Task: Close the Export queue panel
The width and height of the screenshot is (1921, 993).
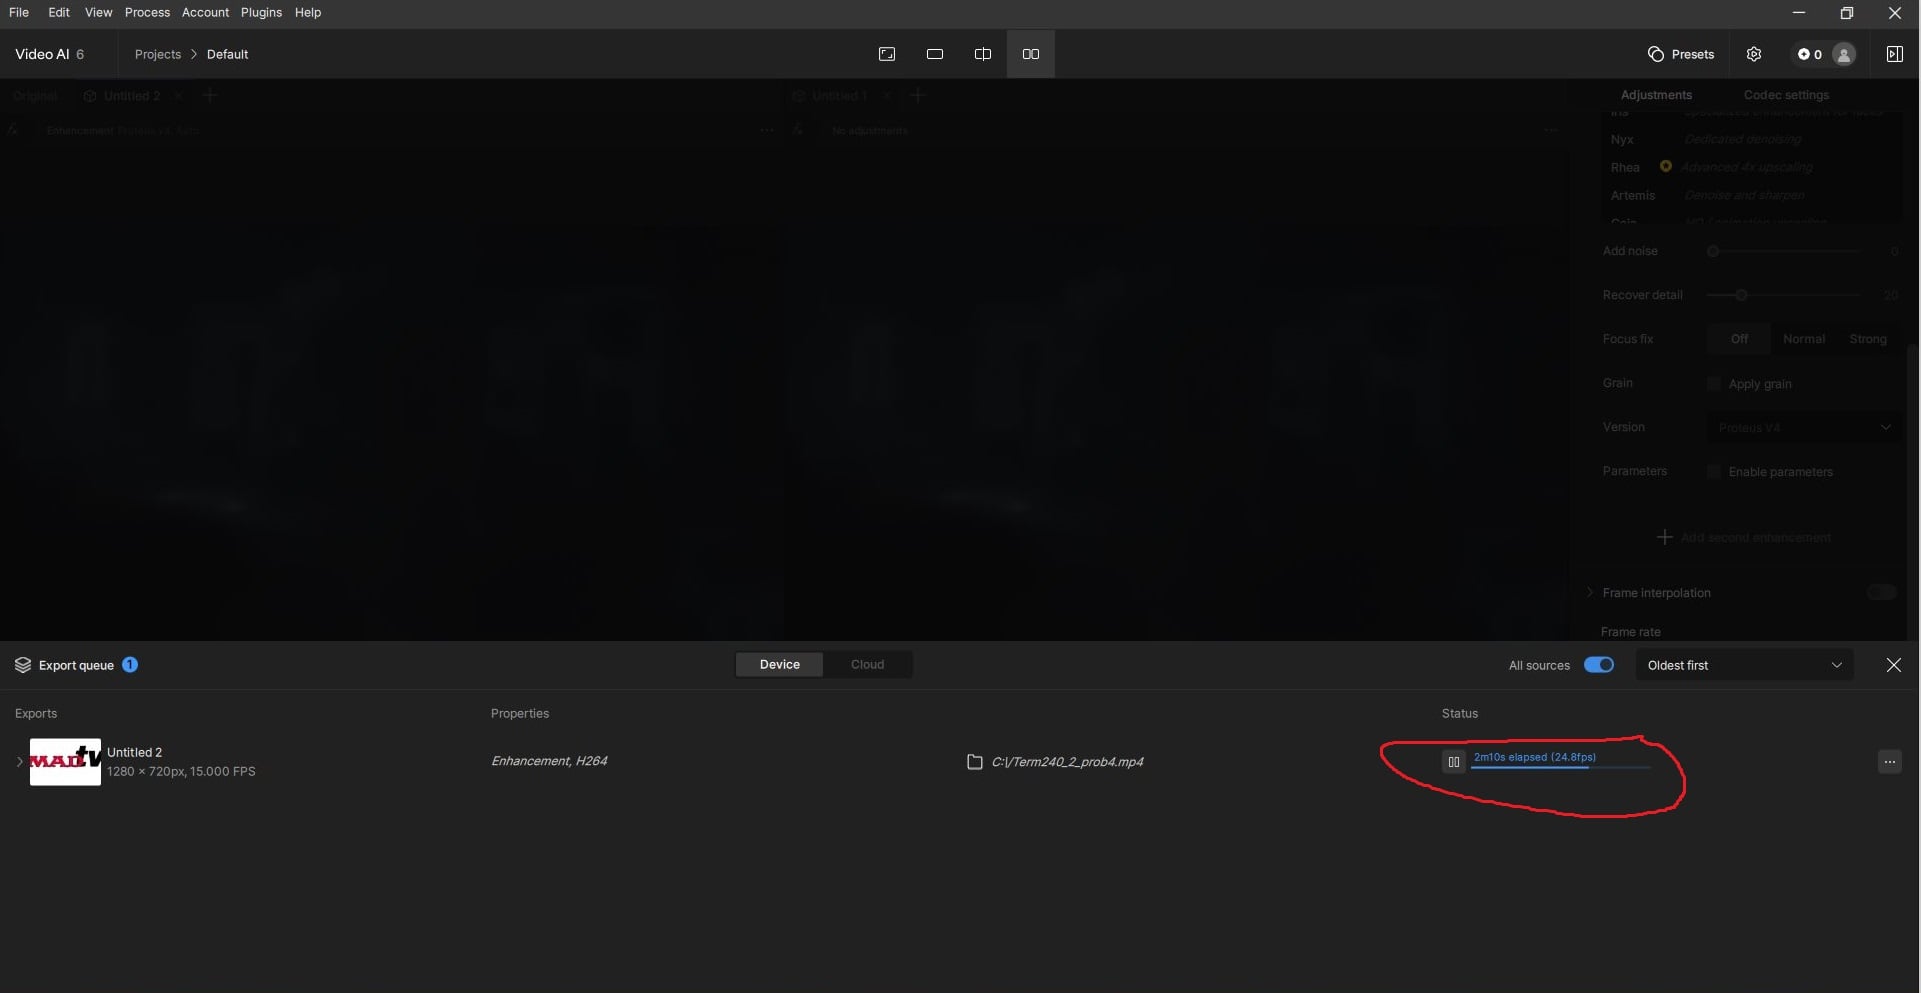Action: pyautogui.click(x=1893, y=665)
